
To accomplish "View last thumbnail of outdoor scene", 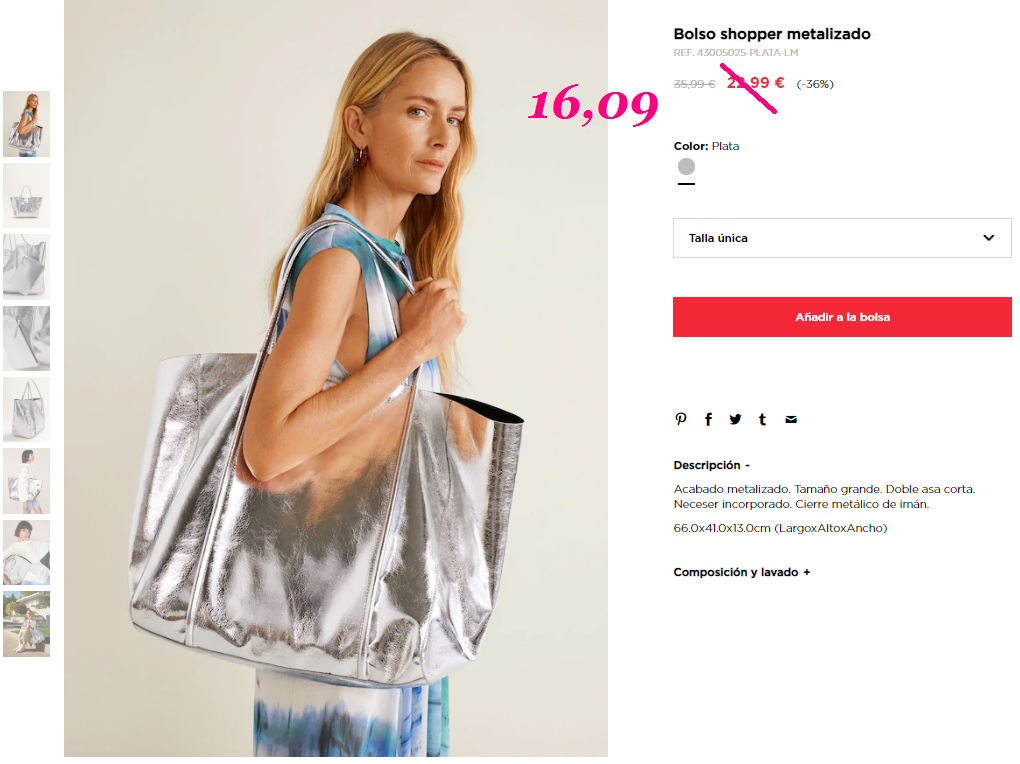I will pos(27,624).
